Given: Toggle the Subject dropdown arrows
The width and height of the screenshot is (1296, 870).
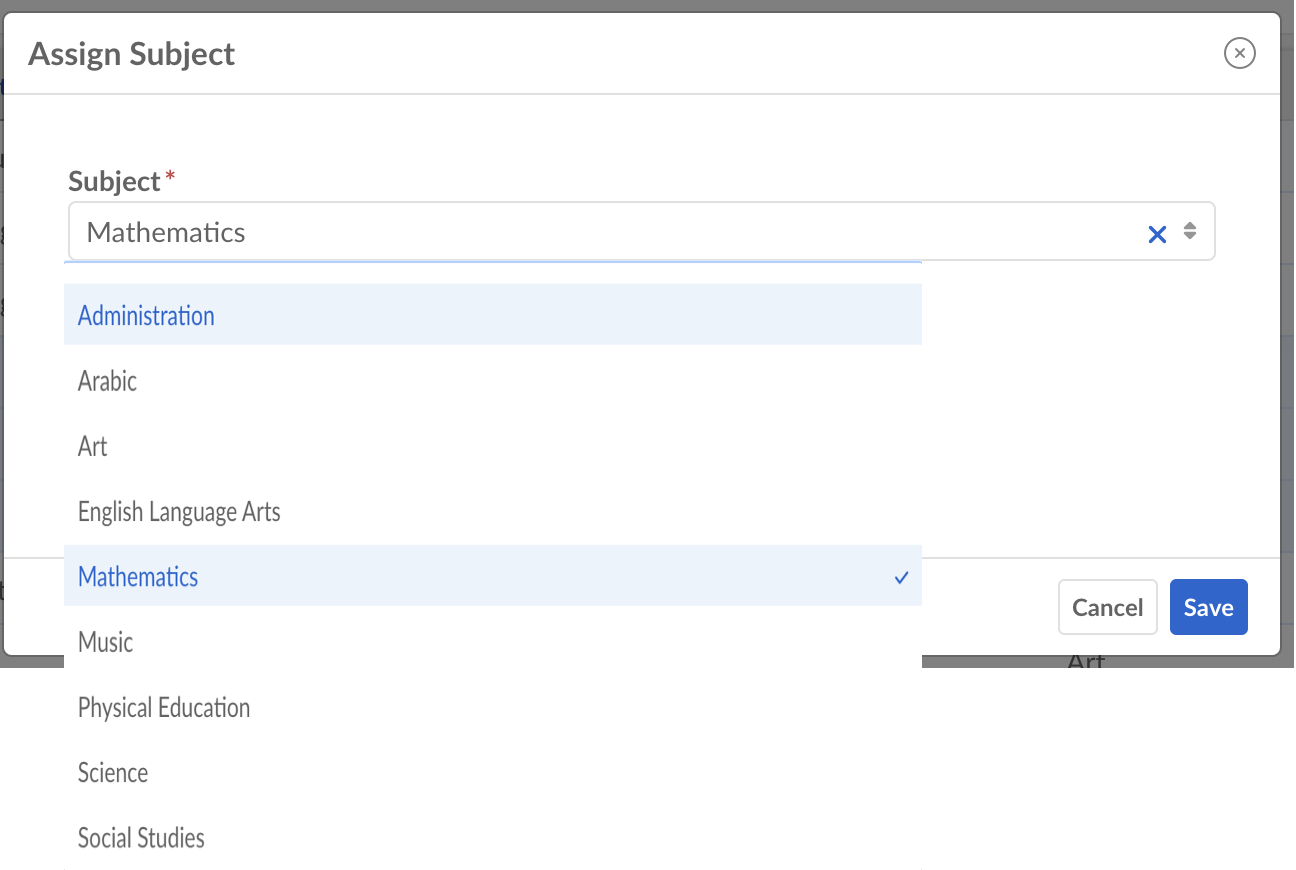Looking at the screenshot, I should [x=1190, y=231].
